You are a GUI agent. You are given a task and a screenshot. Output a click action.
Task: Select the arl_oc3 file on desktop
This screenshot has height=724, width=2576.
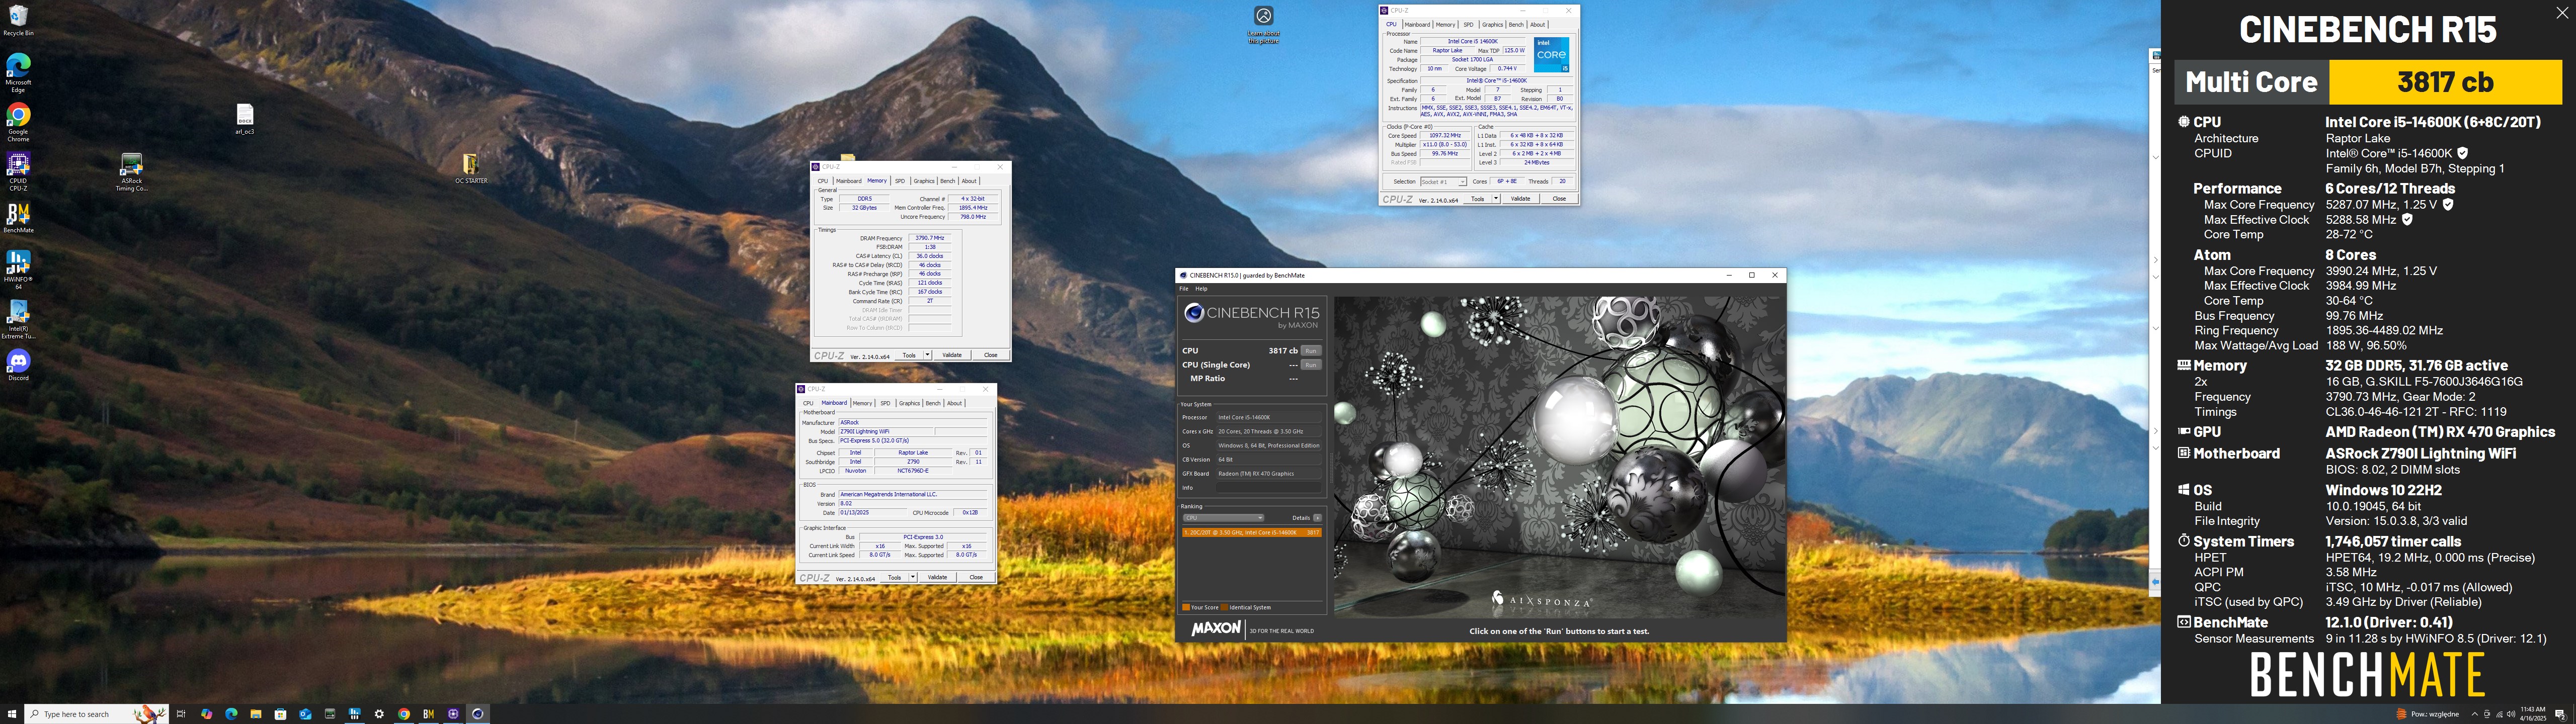[x=245, y=119]
